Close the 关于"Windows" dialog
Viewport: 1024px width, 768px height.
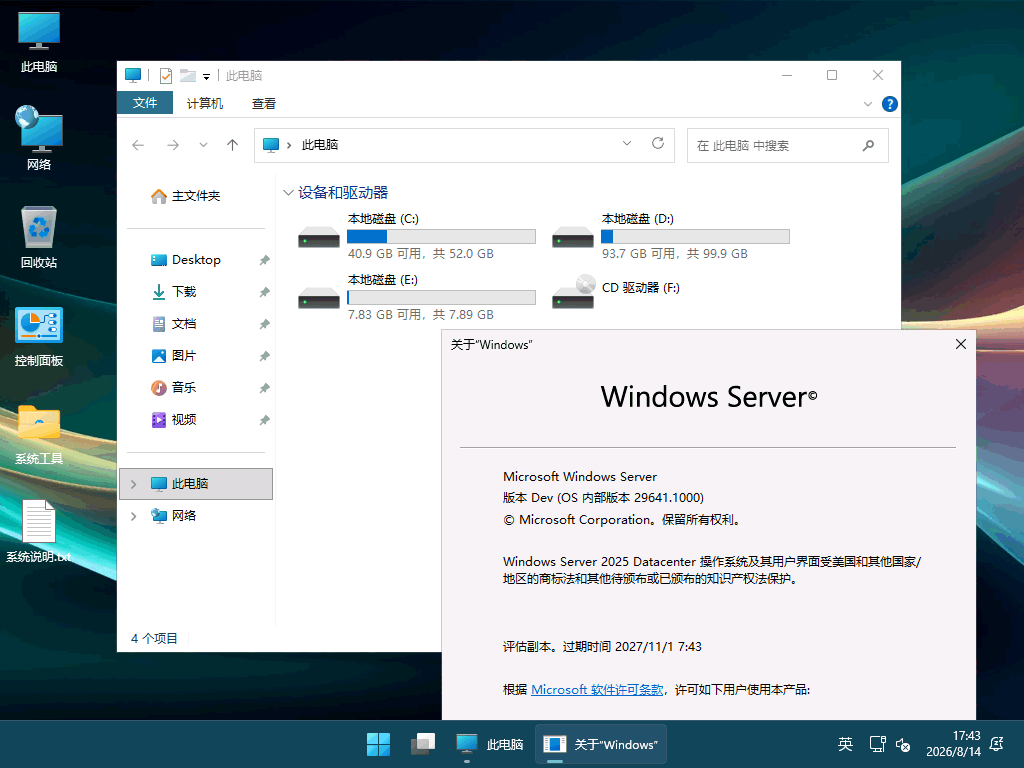click(x=961, y=344)
